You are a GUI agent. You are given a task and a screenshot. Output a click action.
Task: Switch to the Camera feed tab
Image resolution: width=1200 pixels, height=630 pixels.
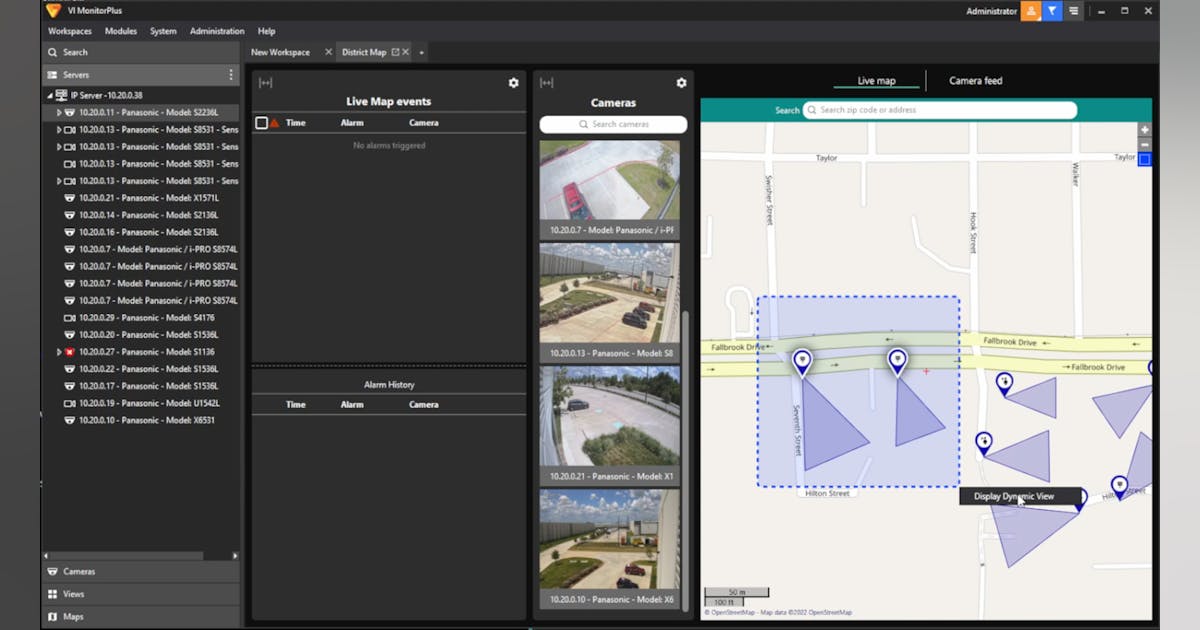[x=974, y=80]
